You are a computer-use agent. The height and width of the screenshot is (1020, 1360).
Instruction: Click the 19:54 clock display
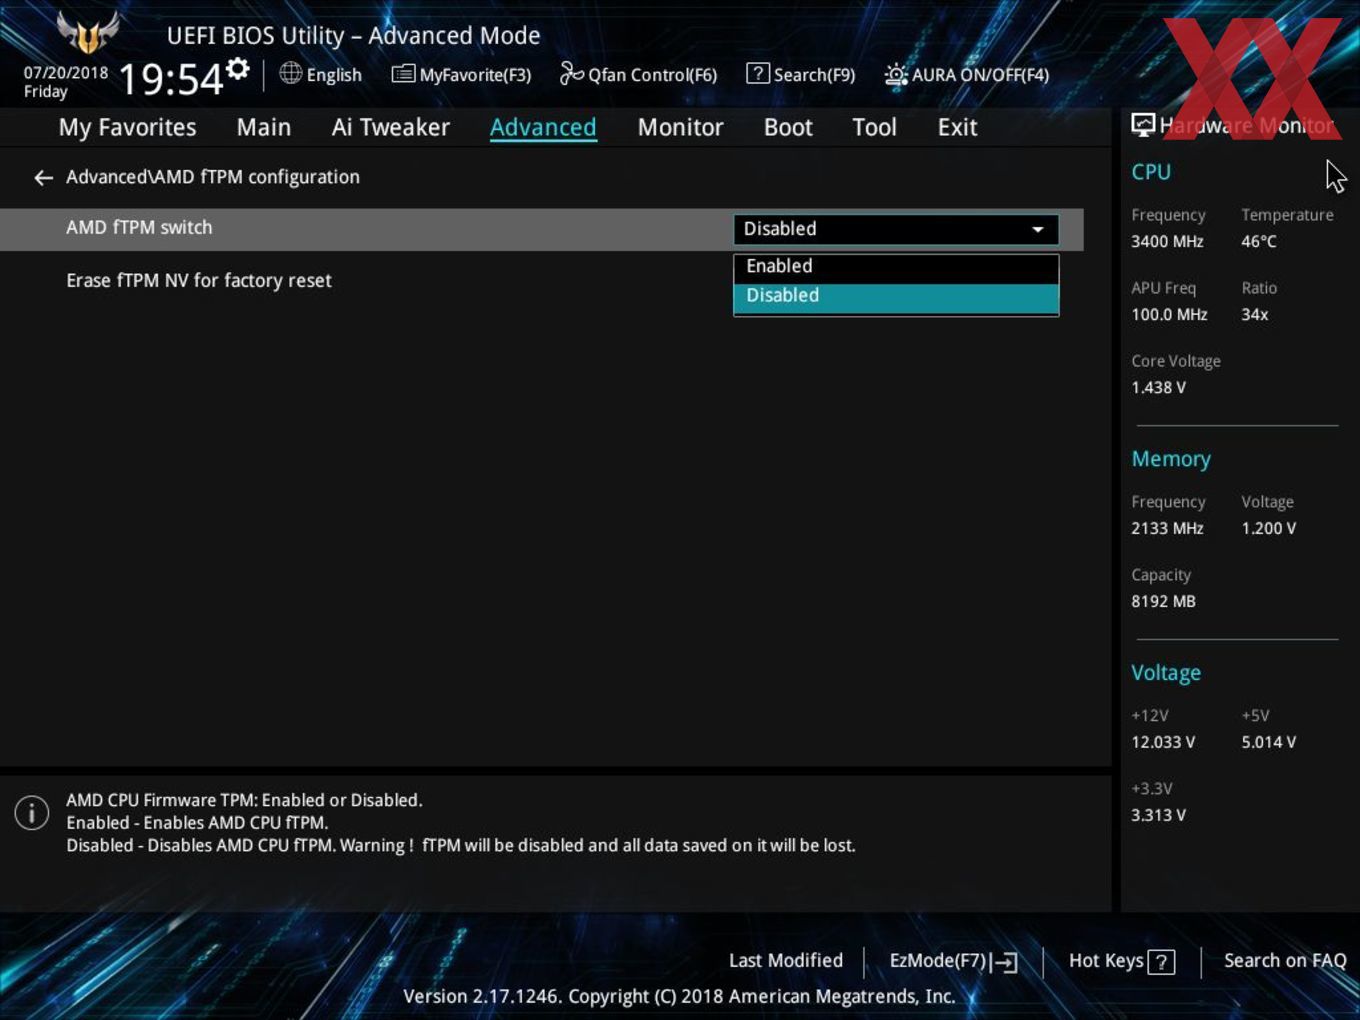tap(171, 79)
